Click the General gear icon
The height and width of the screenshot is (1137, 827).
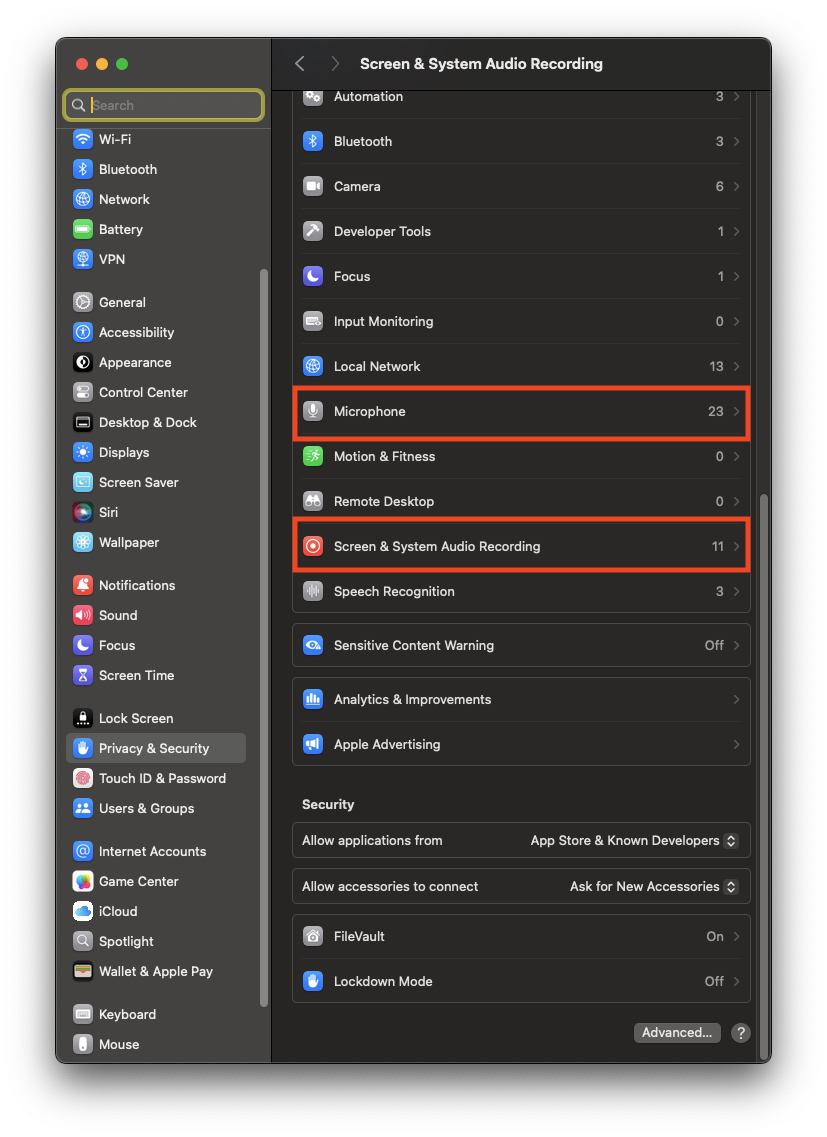coord(83,302)
